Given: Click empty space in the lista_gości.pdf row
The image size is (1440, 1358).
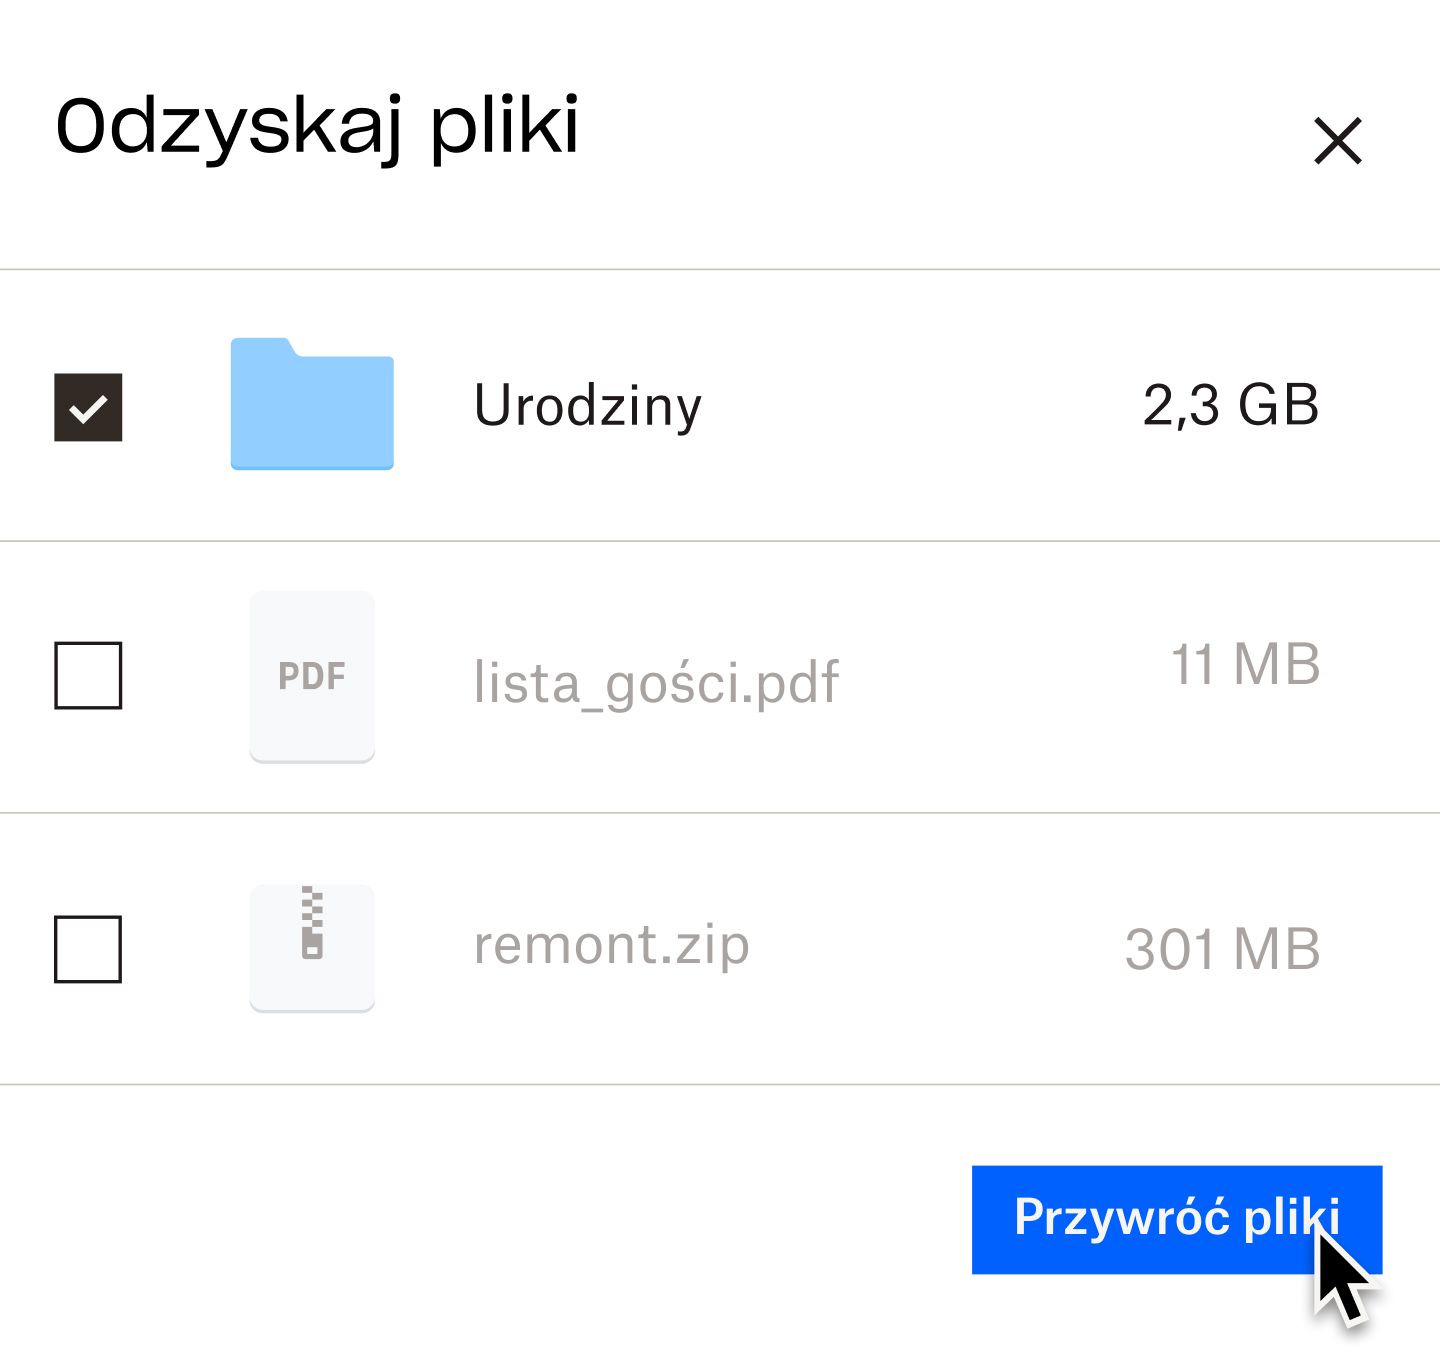Looking at the screenshot, I should (1000, 677).
